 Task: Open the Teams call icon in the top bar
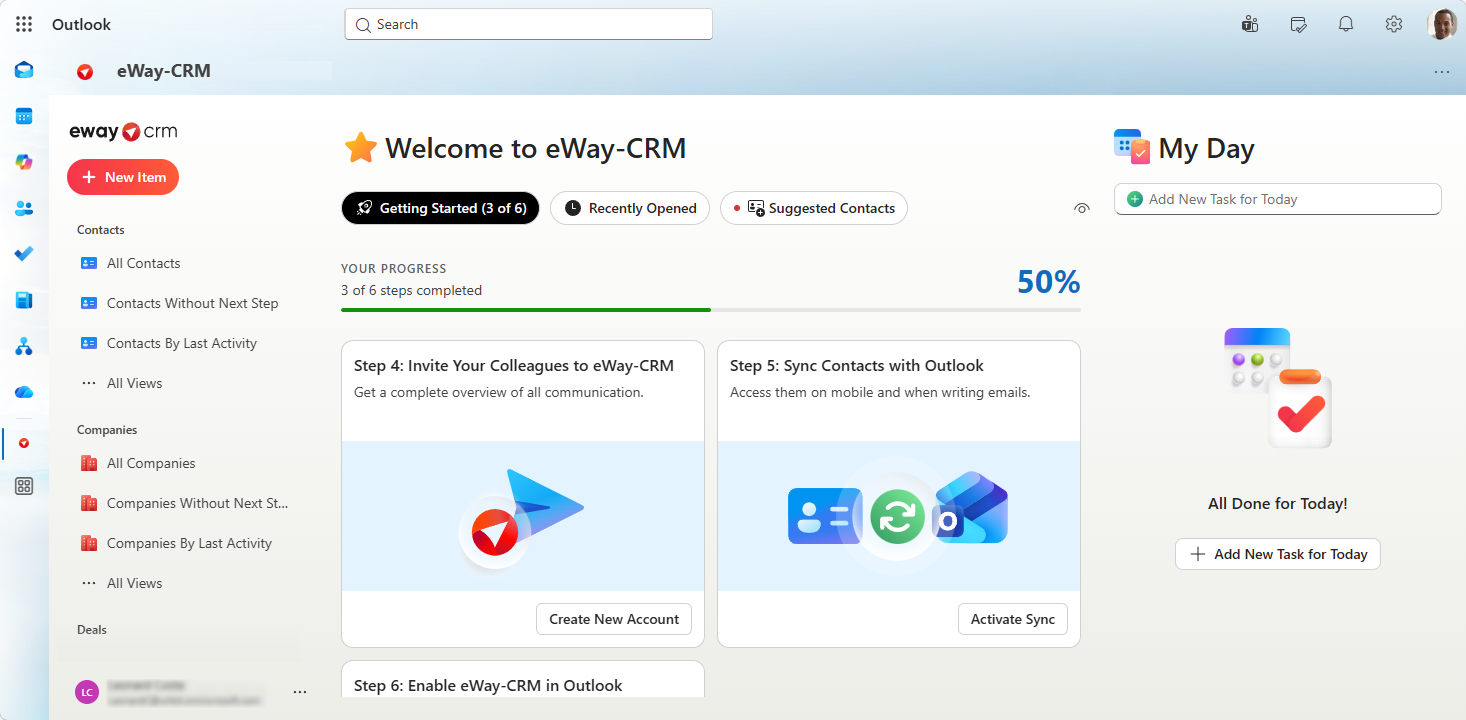coord(1249,24)
